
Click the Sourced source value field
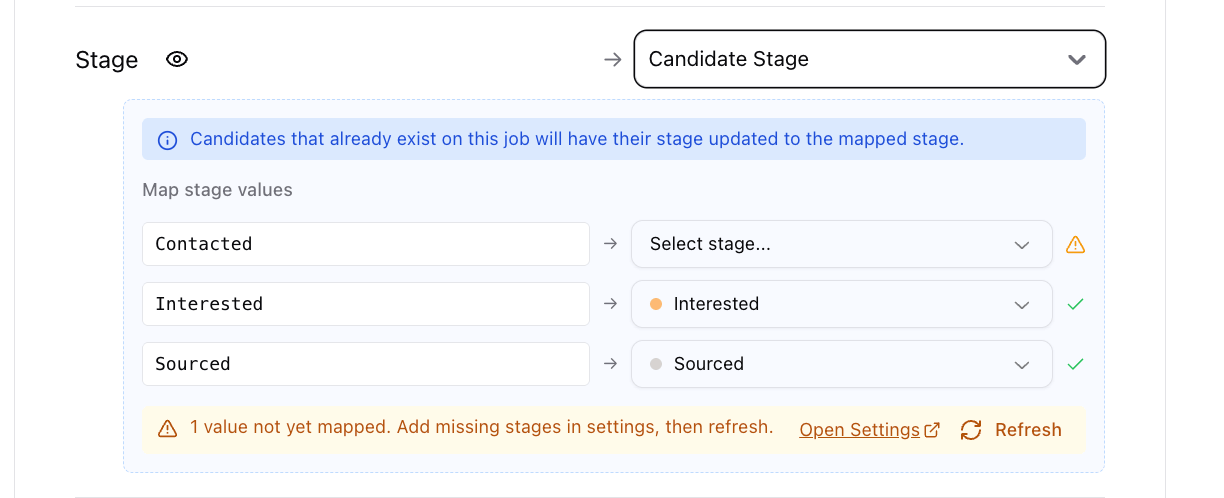[x=366, y=364]
